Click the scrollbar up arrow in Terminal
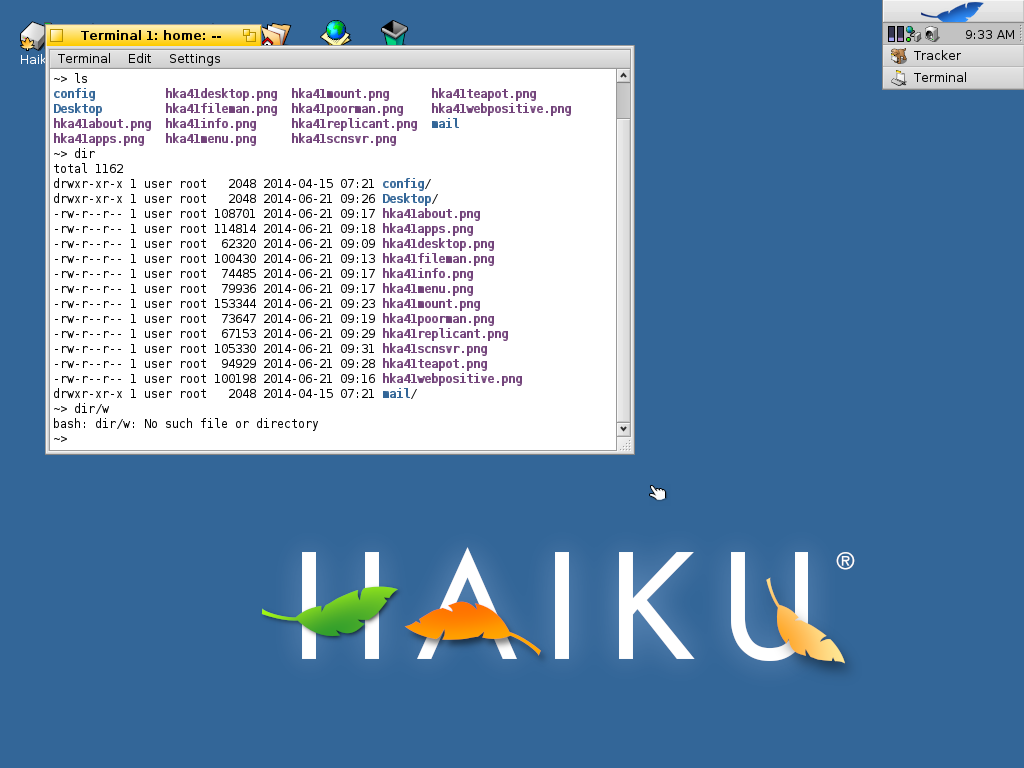The height and width of the screenshot is (768, 1024). click(623, 76)
